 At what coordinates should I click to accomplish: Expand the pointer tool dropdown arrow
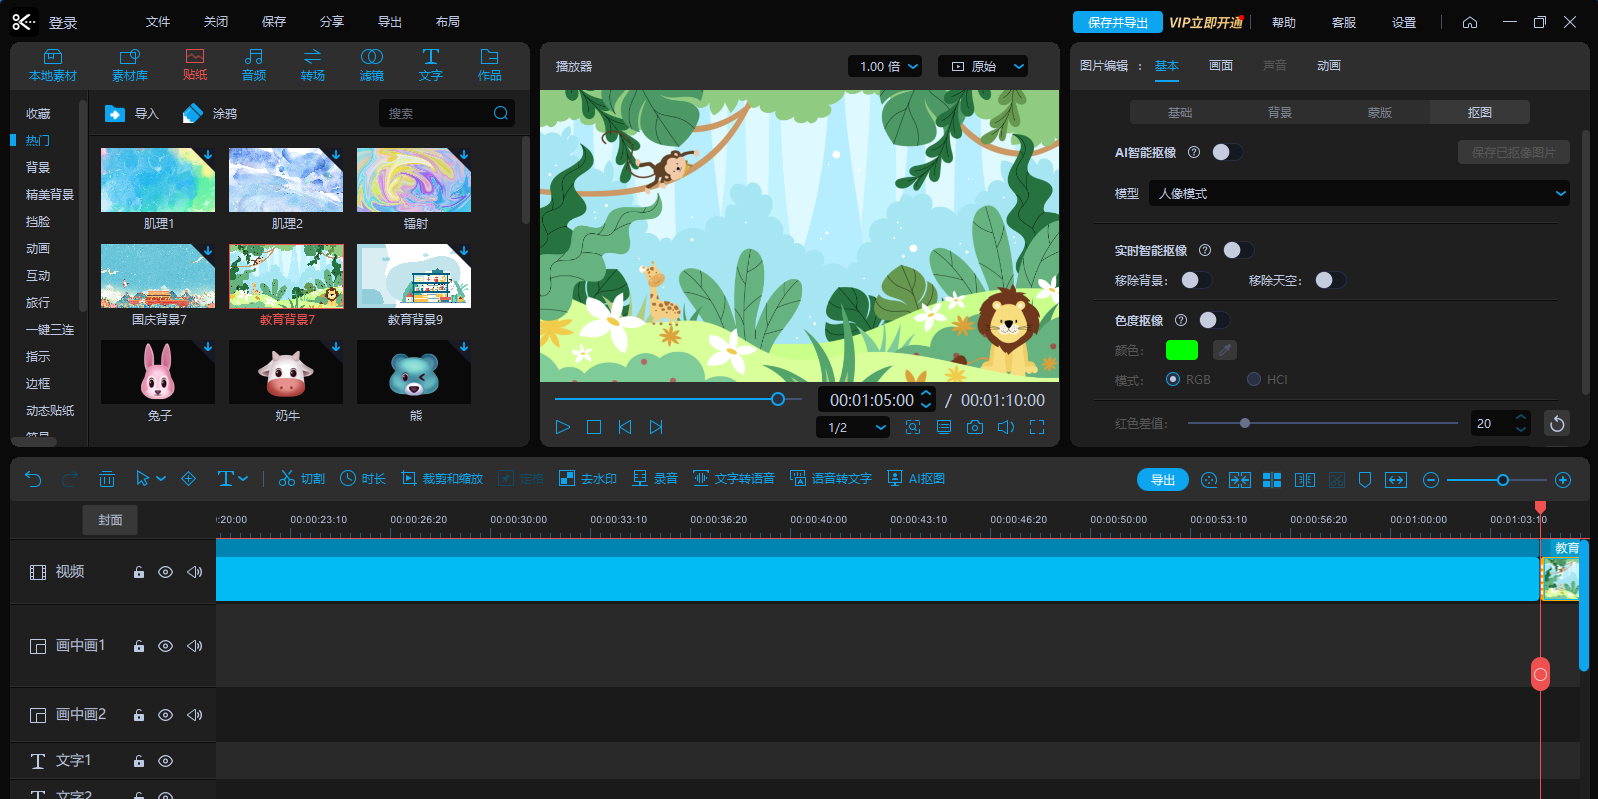click(x=161, y=479)
